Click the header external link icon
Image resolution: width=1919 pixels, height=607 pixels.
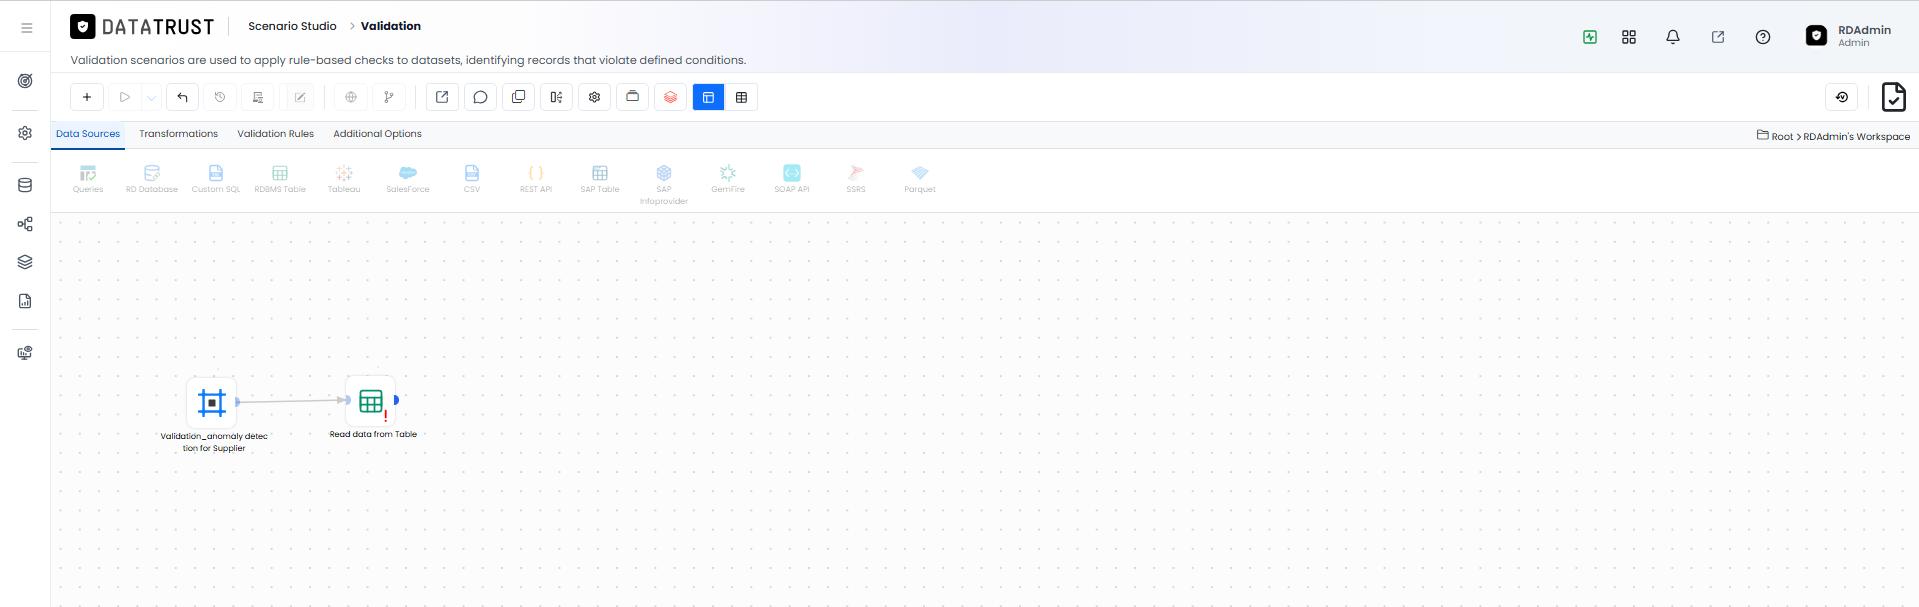coord(1718,37)
